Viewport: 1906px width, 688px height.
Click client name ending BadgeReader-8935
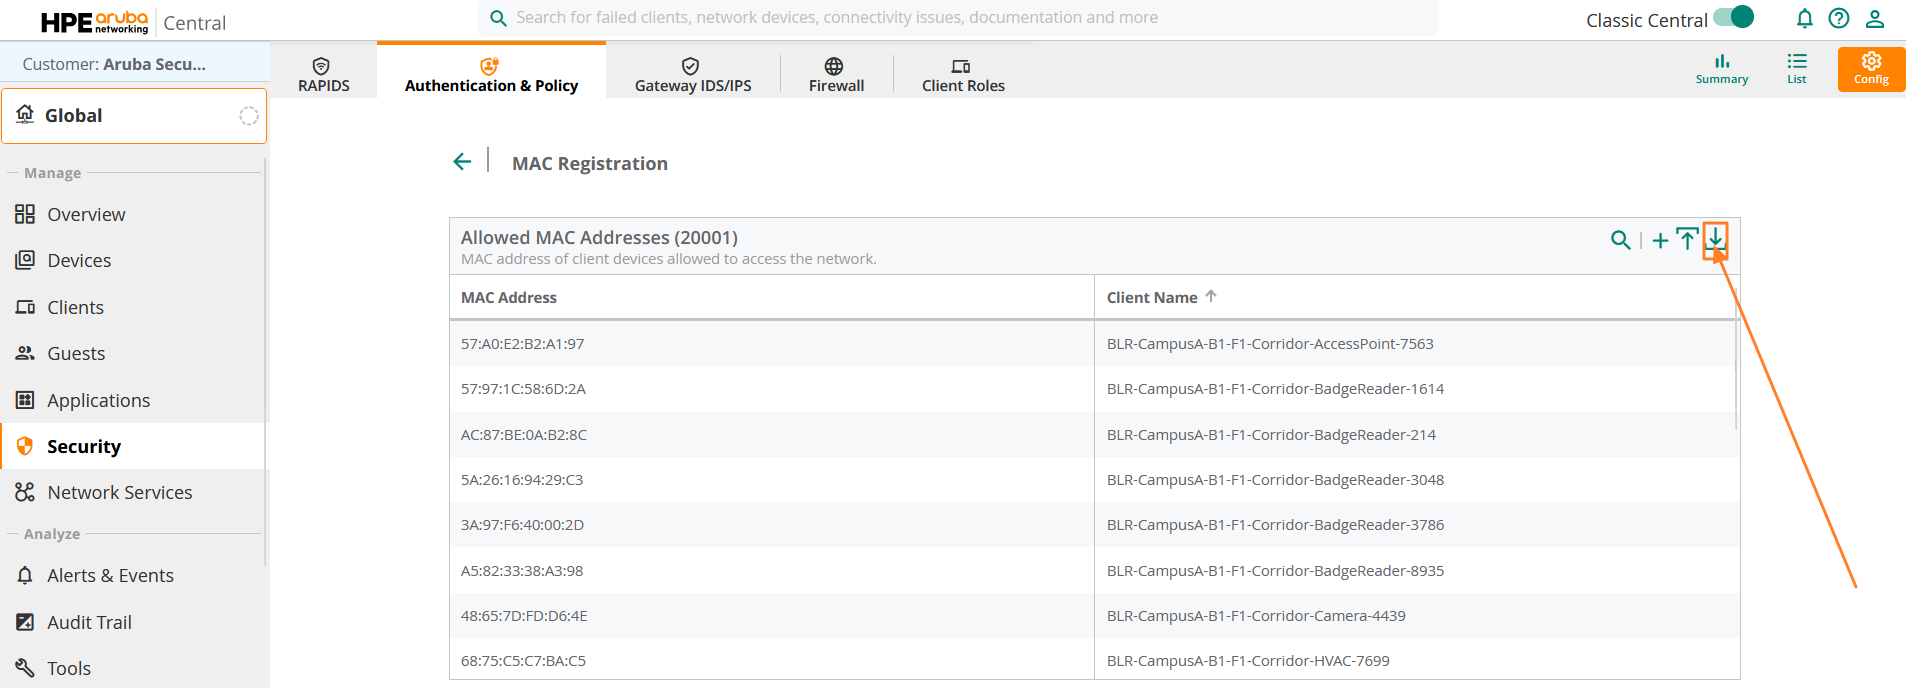1275,570
